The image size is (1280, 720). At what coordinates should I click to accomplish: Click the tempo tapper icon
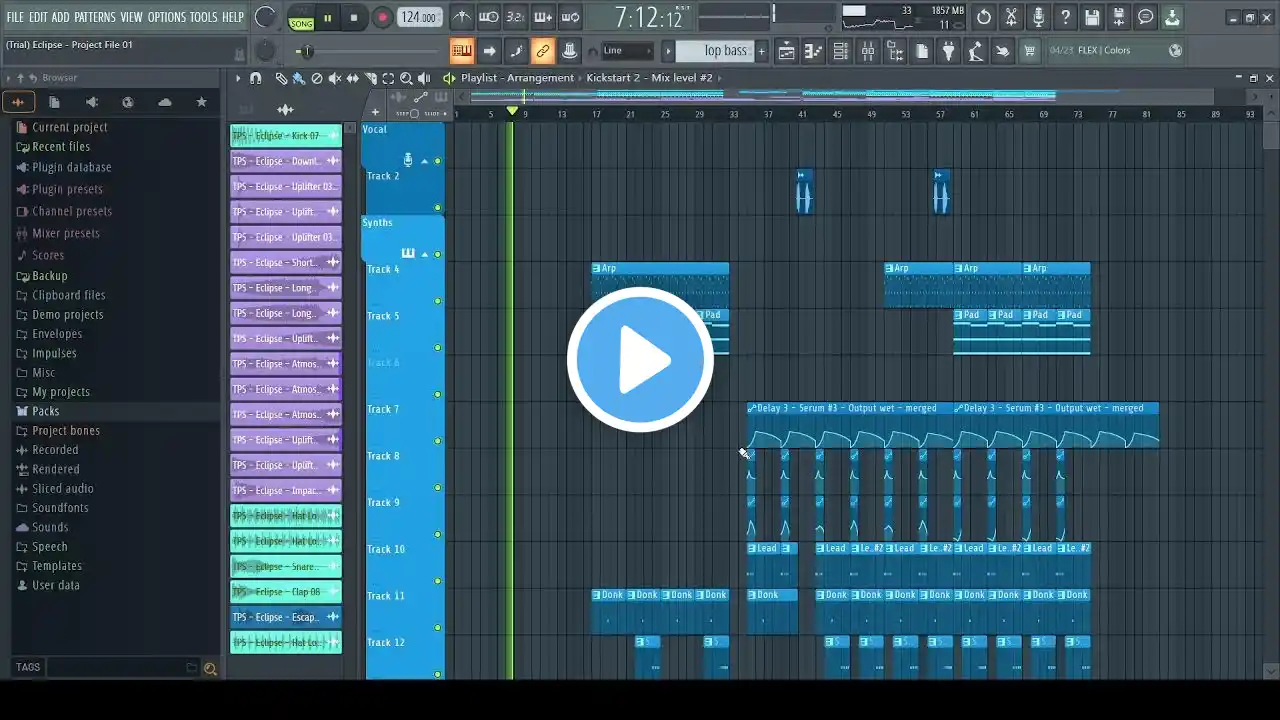click(976, 51)
